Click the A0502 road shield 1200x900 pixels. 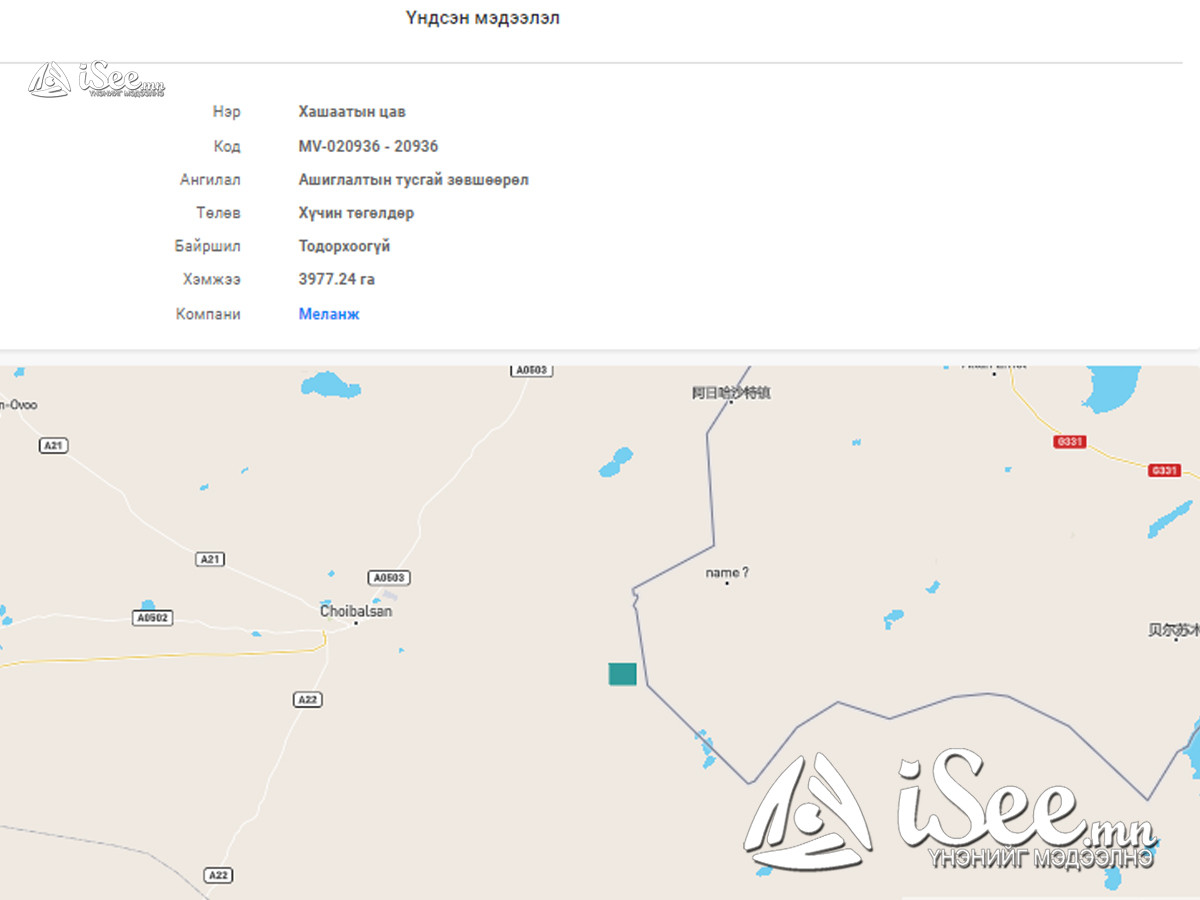pyautogui.click(x=153, y=618)
